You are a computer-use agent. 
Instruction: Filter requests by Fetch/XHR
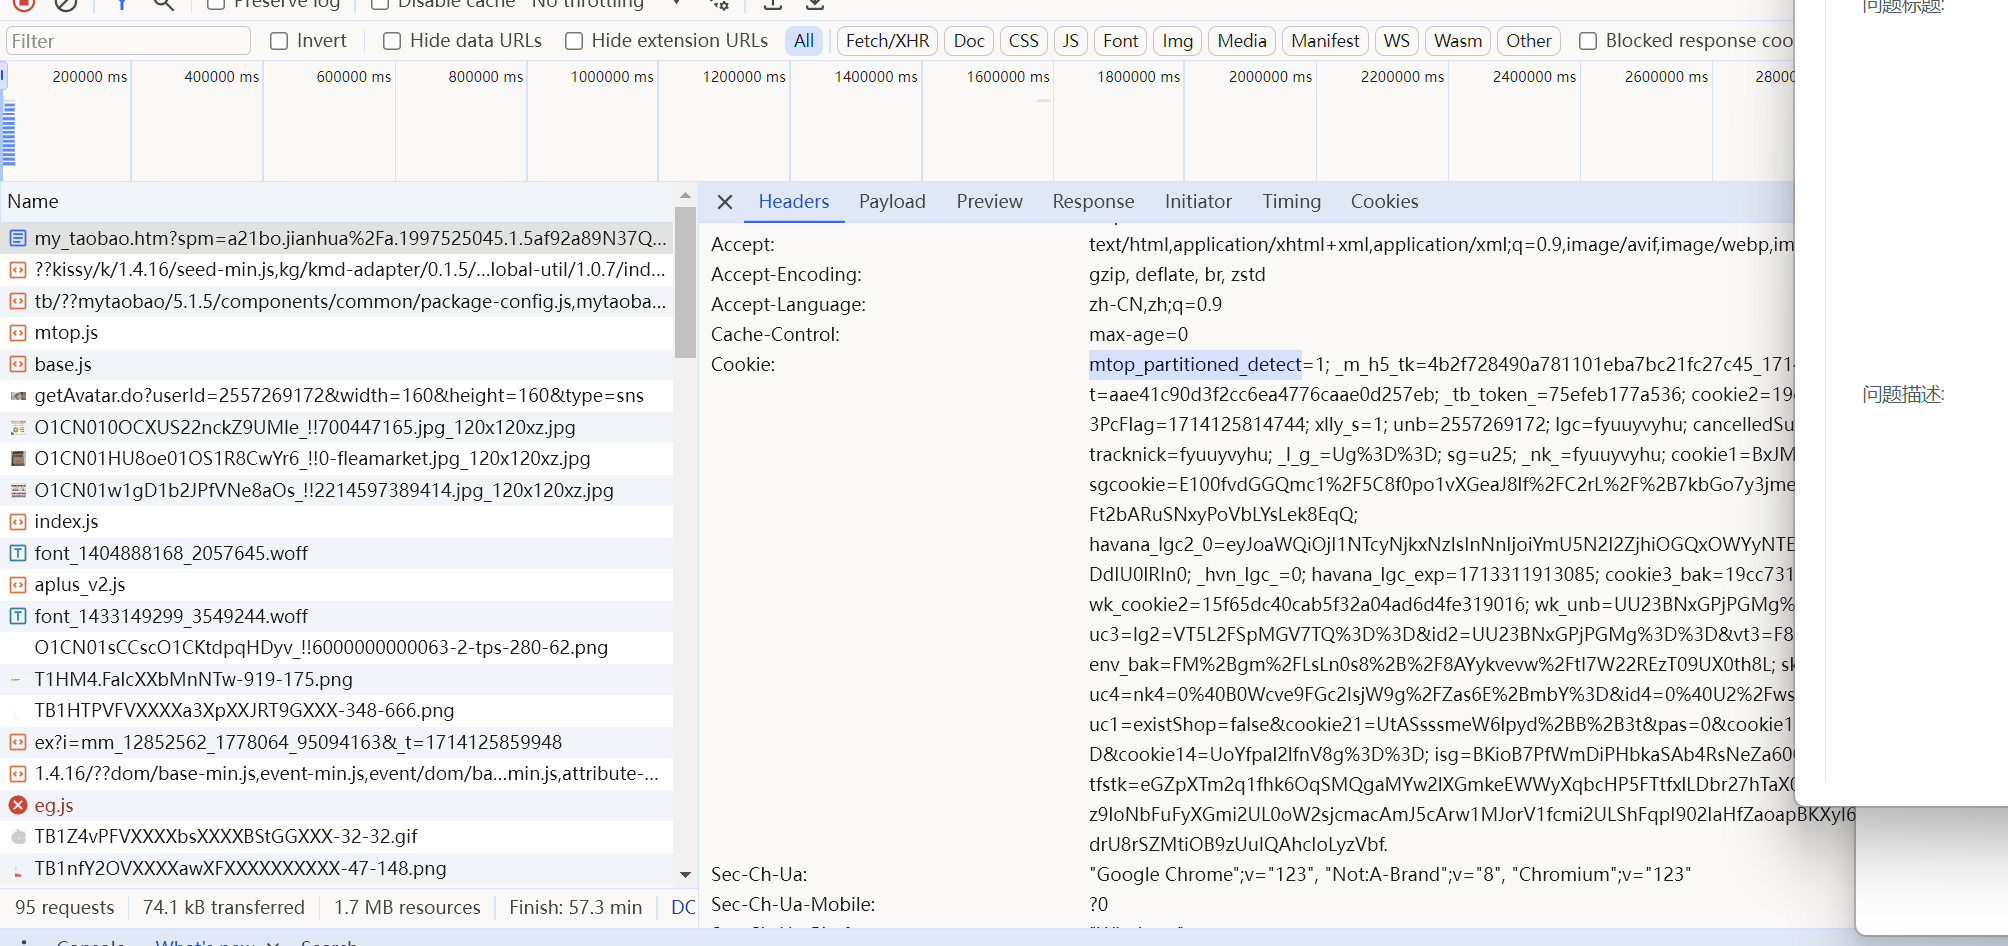click(x=887, y=41)
